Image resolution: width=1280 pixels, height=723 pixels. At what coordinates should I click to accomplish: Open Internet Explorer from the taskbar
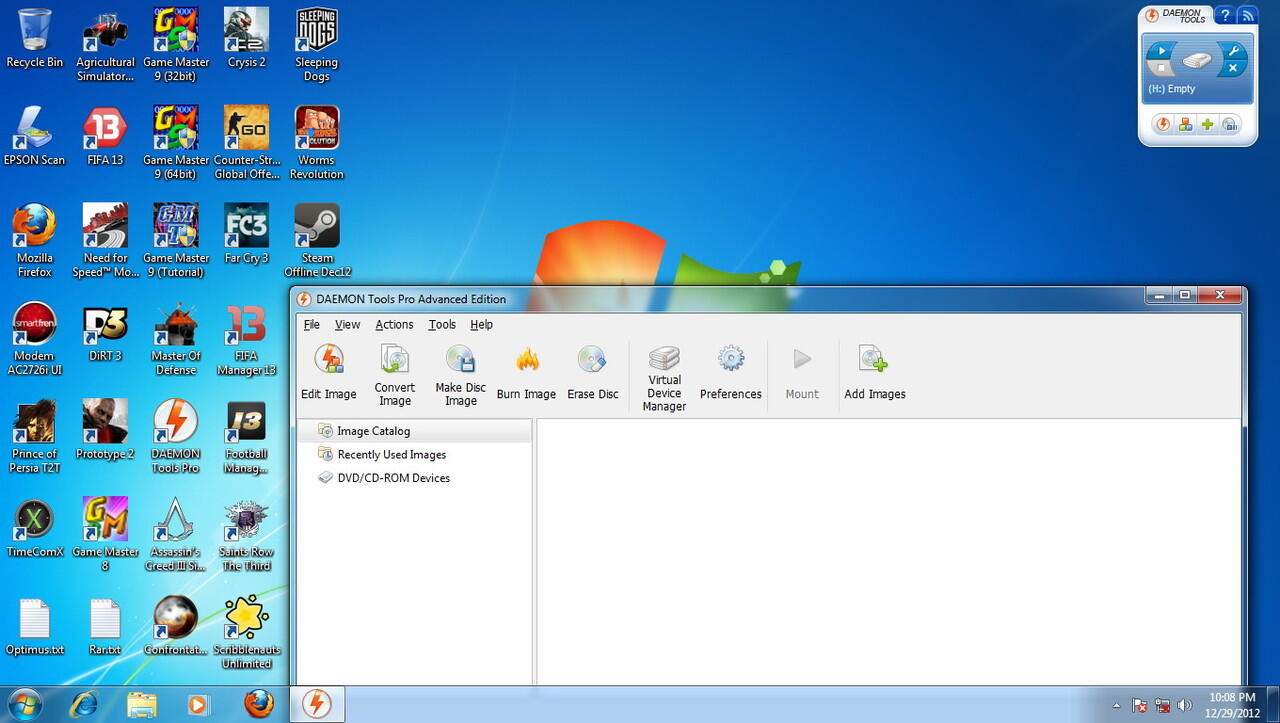84,704
